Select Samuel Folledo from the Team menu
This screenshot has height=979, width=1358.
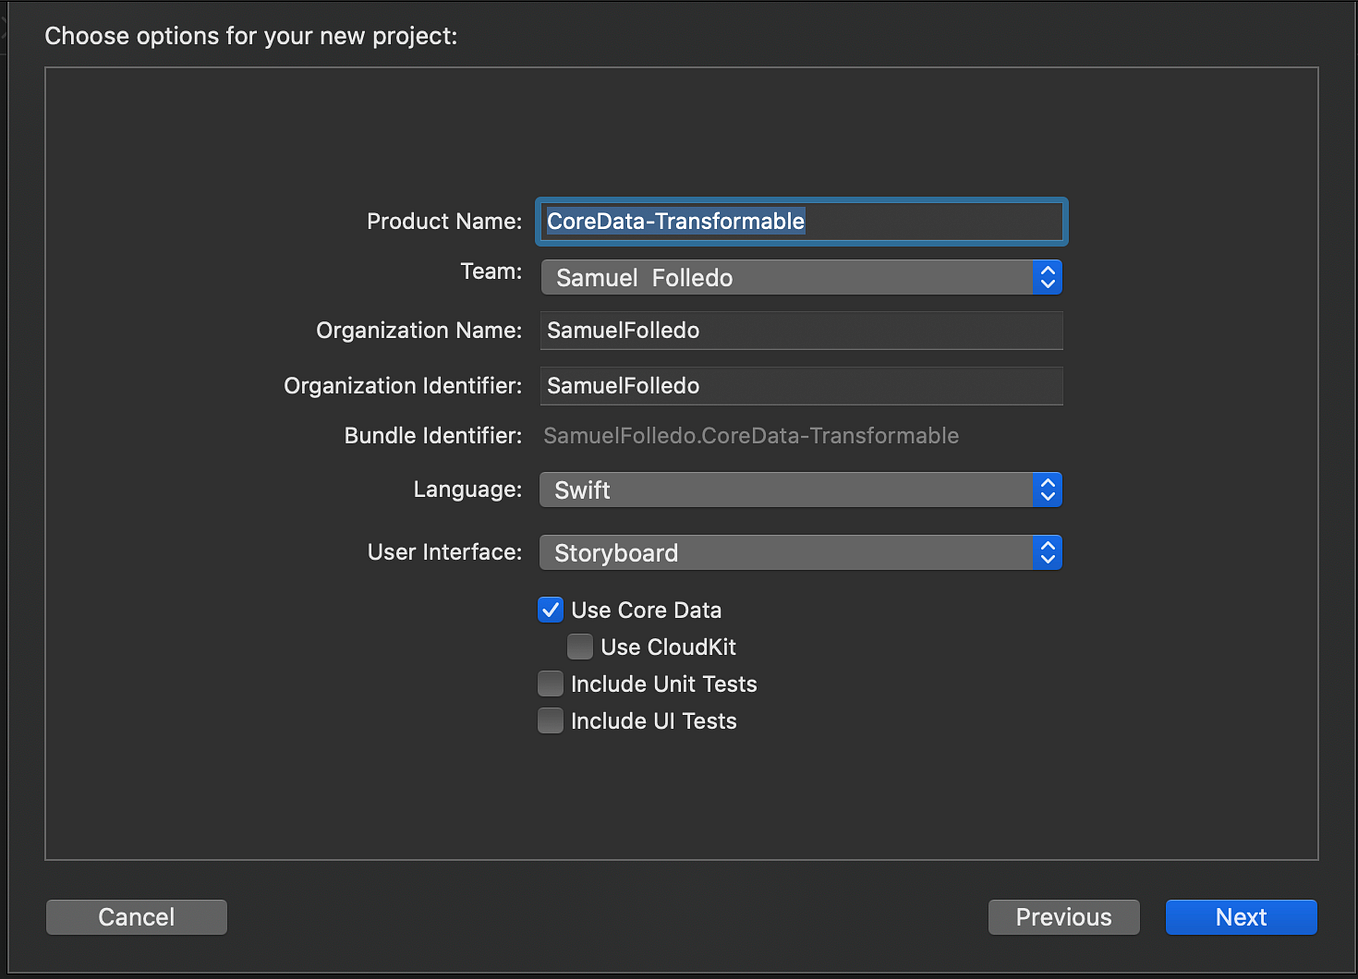pyautogui.click(x=645, y=277)
